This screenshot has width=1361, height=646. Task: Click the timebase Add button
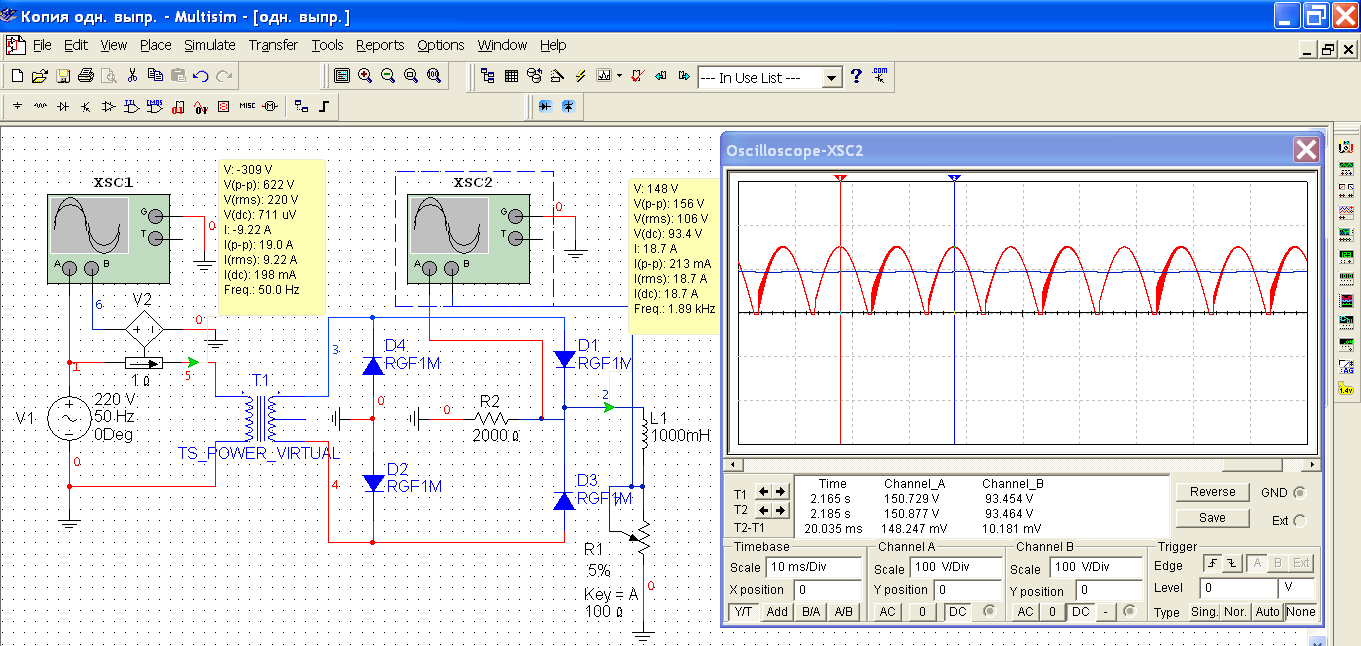coord(777,611)
